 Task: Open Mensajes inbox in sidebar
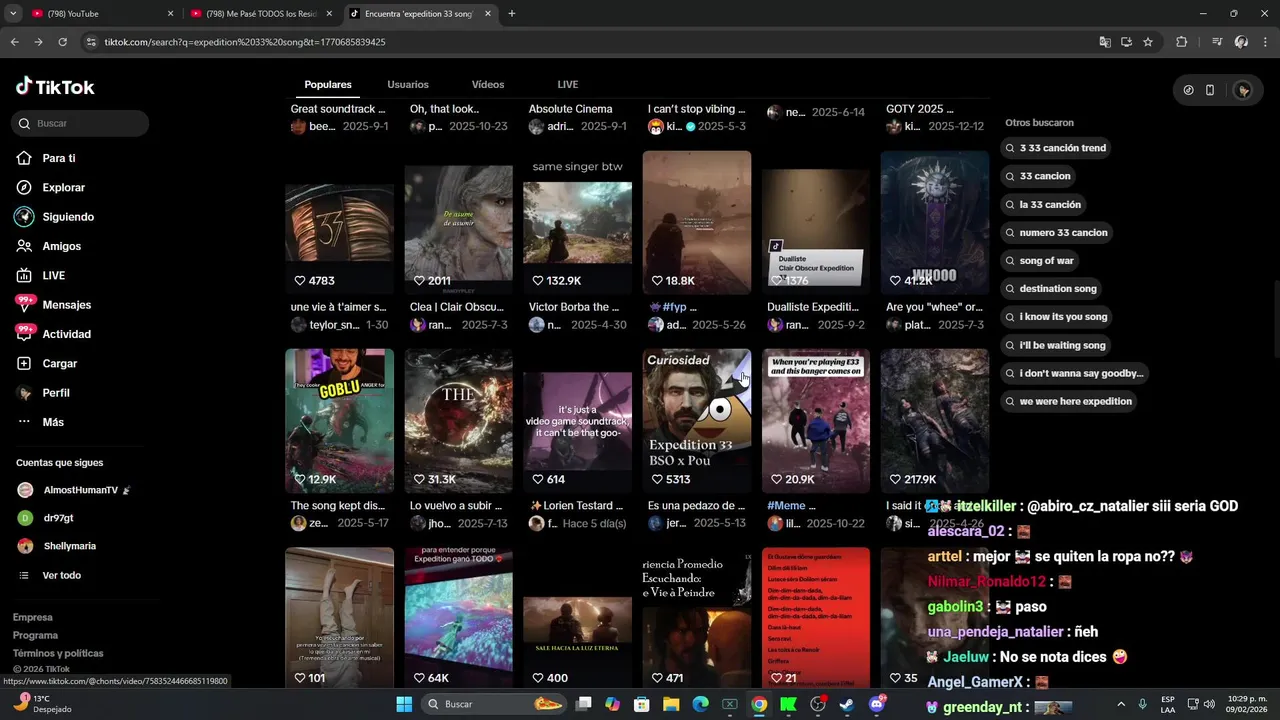[x=66, y=305]
